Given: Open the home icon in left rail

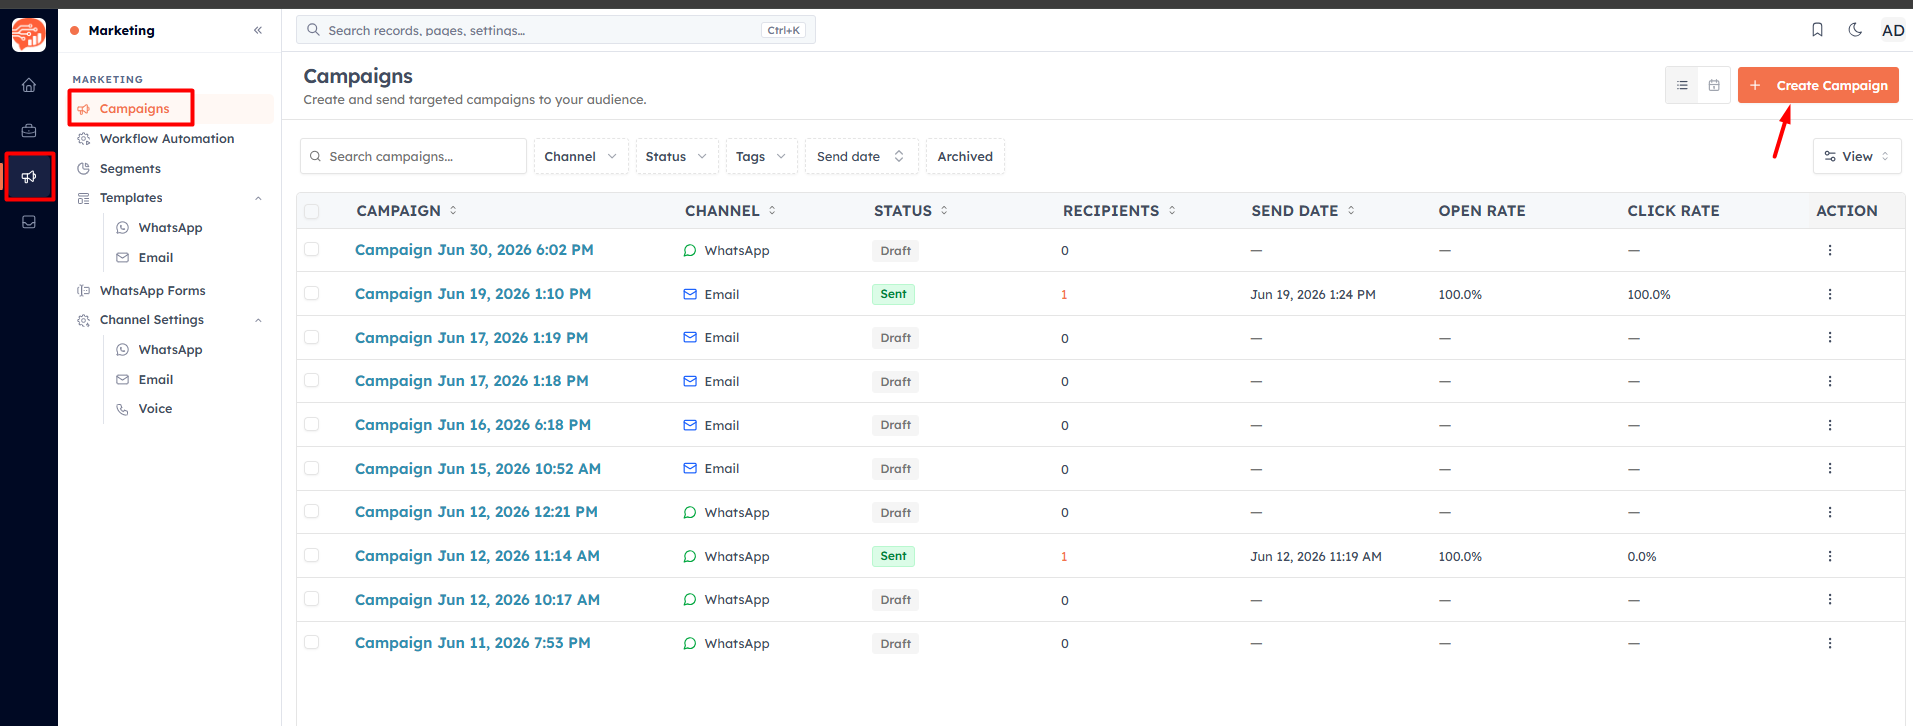Looking at the screenshot, I should point(29,85).
